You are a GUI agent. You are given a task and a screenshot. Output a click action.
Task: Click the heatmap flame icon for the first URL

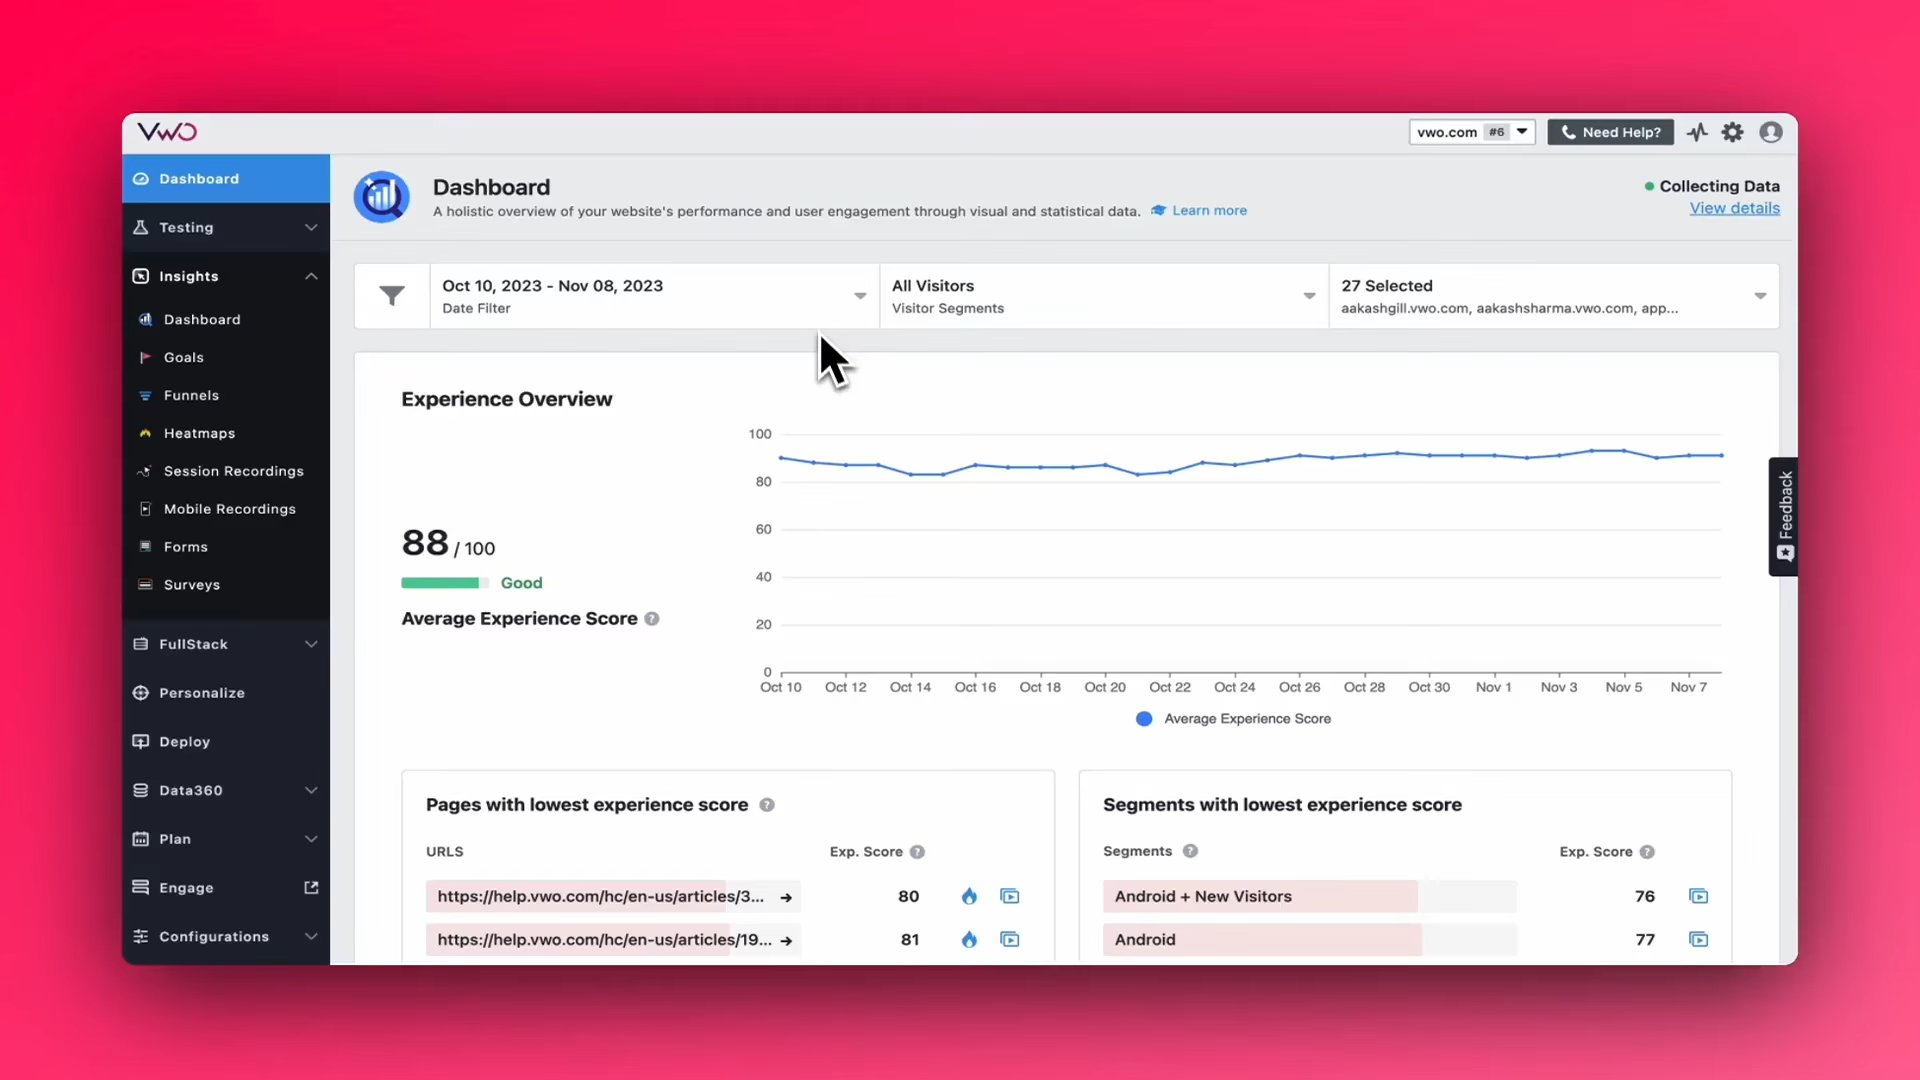(x=969, y=896)
